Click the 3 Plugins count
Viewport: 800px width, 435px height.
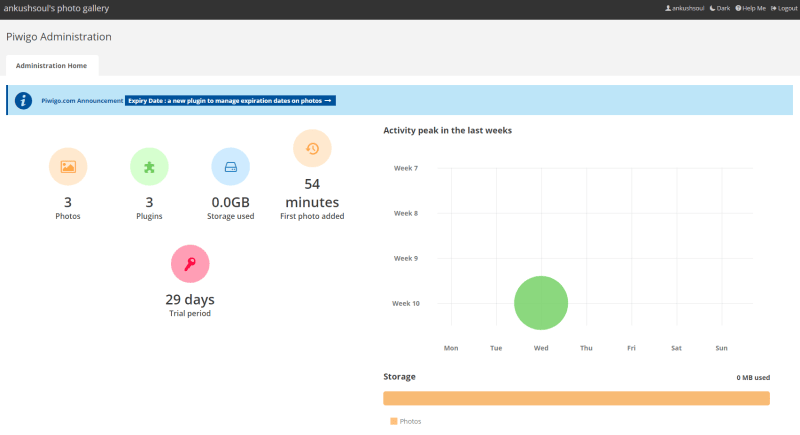pos(149,202)
